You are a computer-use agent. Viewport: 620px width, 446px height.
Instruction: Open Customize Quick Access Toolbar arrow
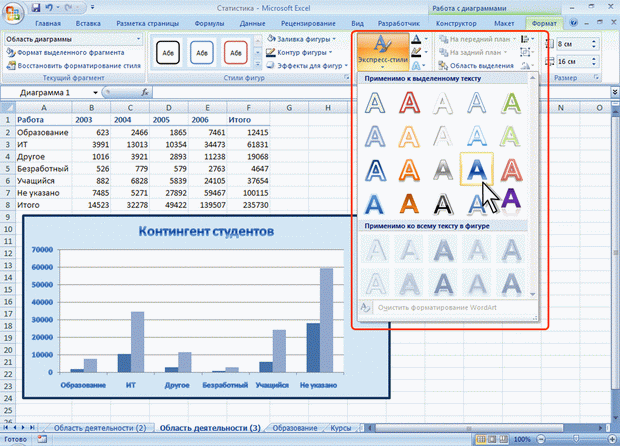click(x=92, y=8)
